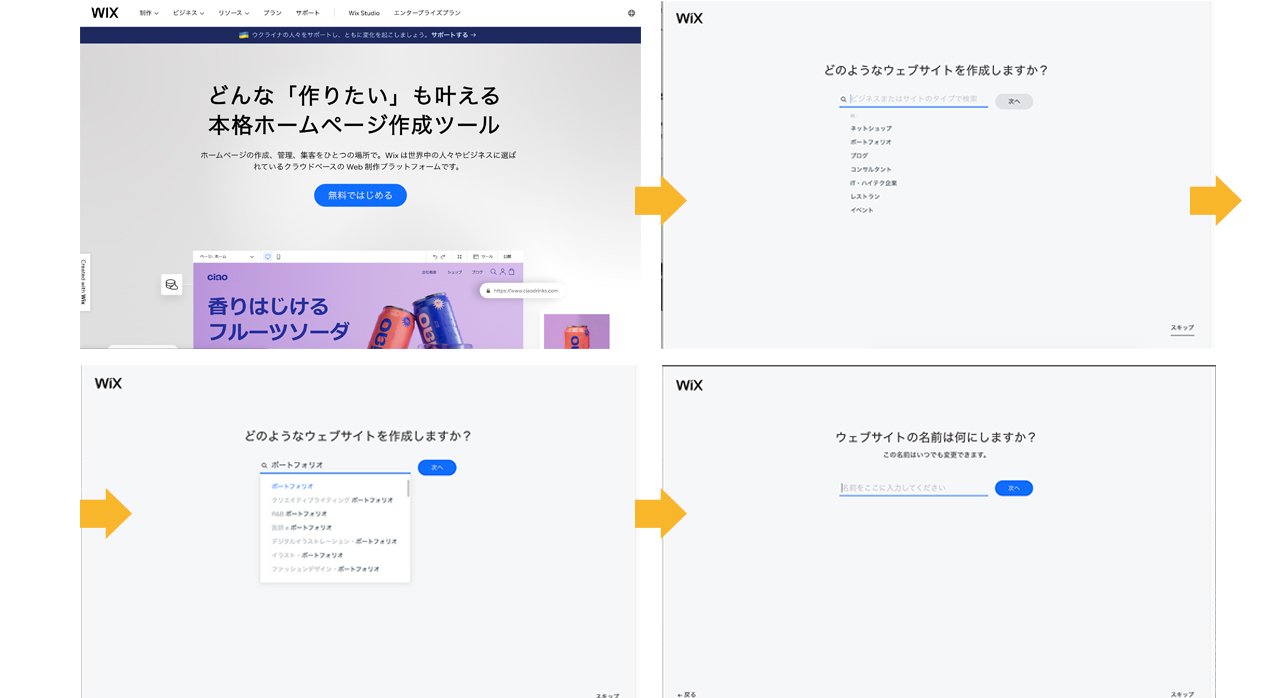1288x698 pixels.
Task: Click the ciaodrinks.com URL pill
Action: [x=522, y=291]
